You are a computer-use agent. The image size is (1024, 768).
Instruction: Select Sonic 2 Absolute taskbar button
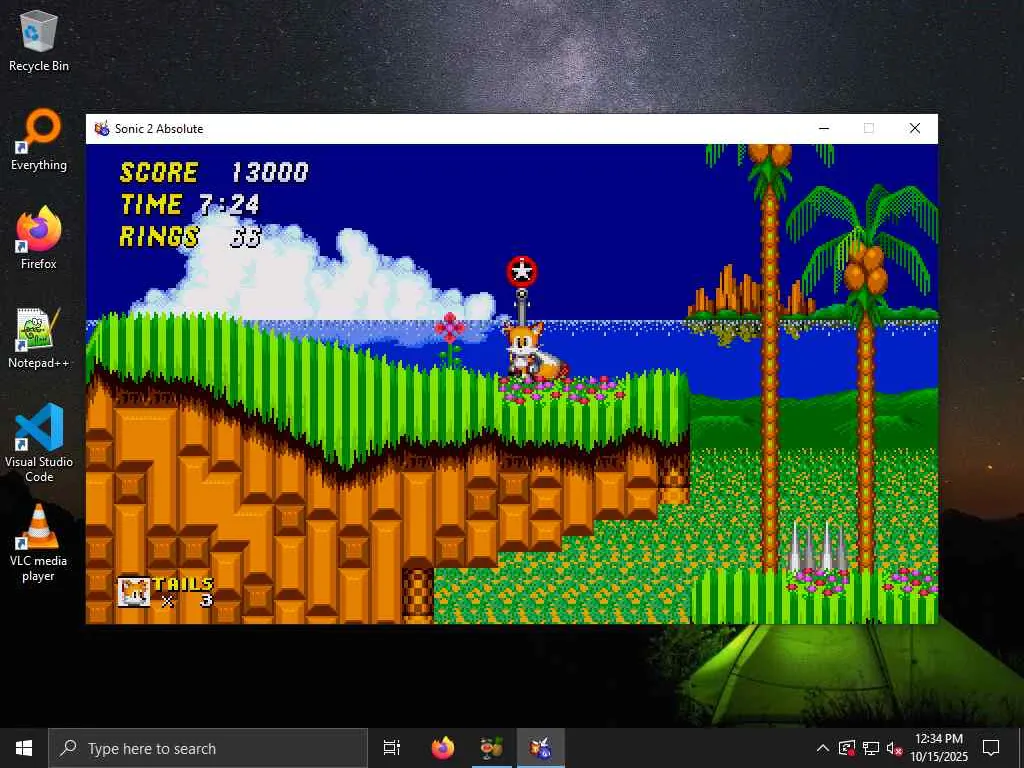(540, 748)
